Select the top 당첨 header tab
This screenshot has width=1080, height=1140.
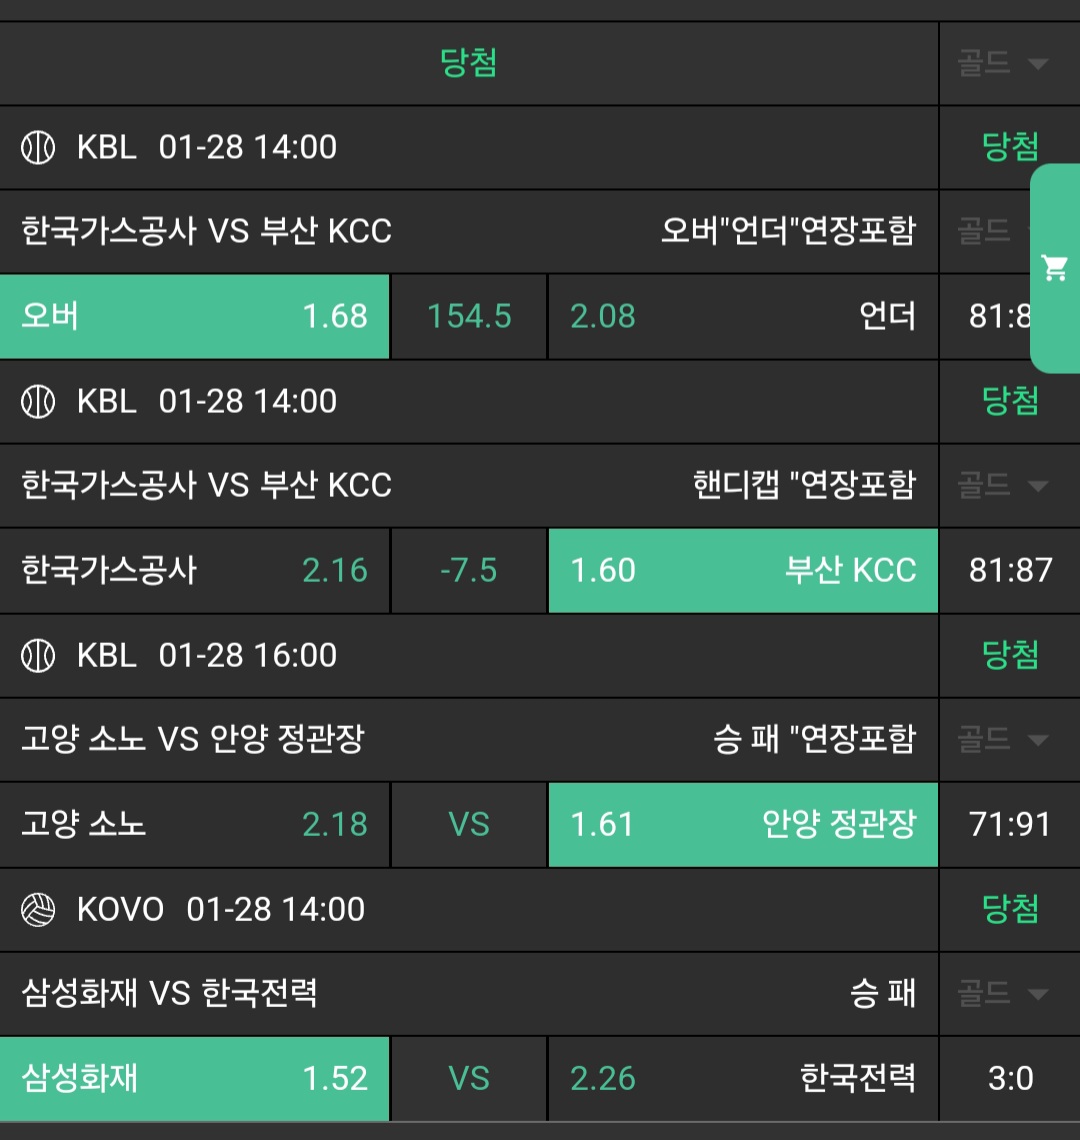pyautogui.click(x=469, y=64)
